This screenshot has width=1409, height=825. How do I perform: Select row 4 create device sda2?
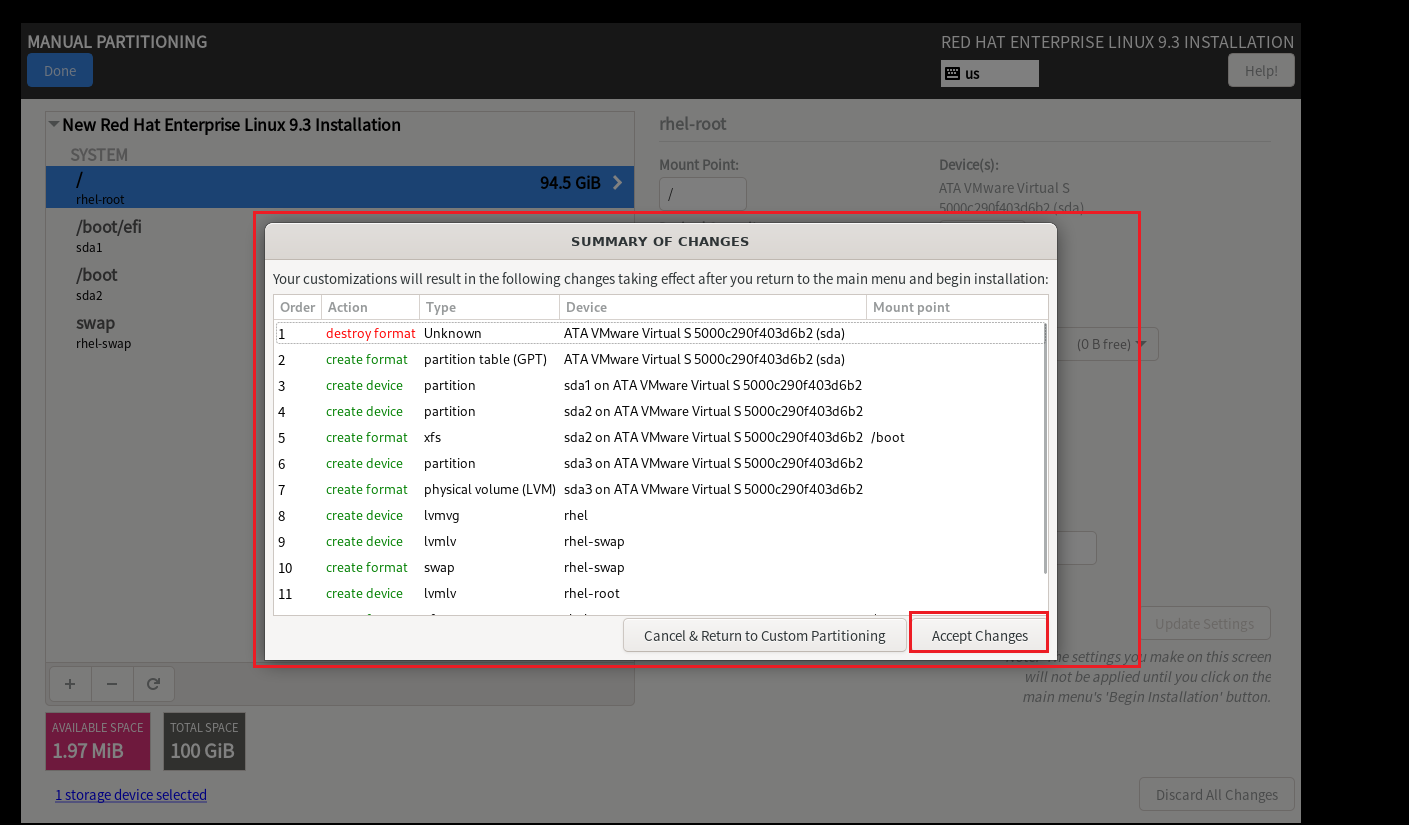coord(659,411)
